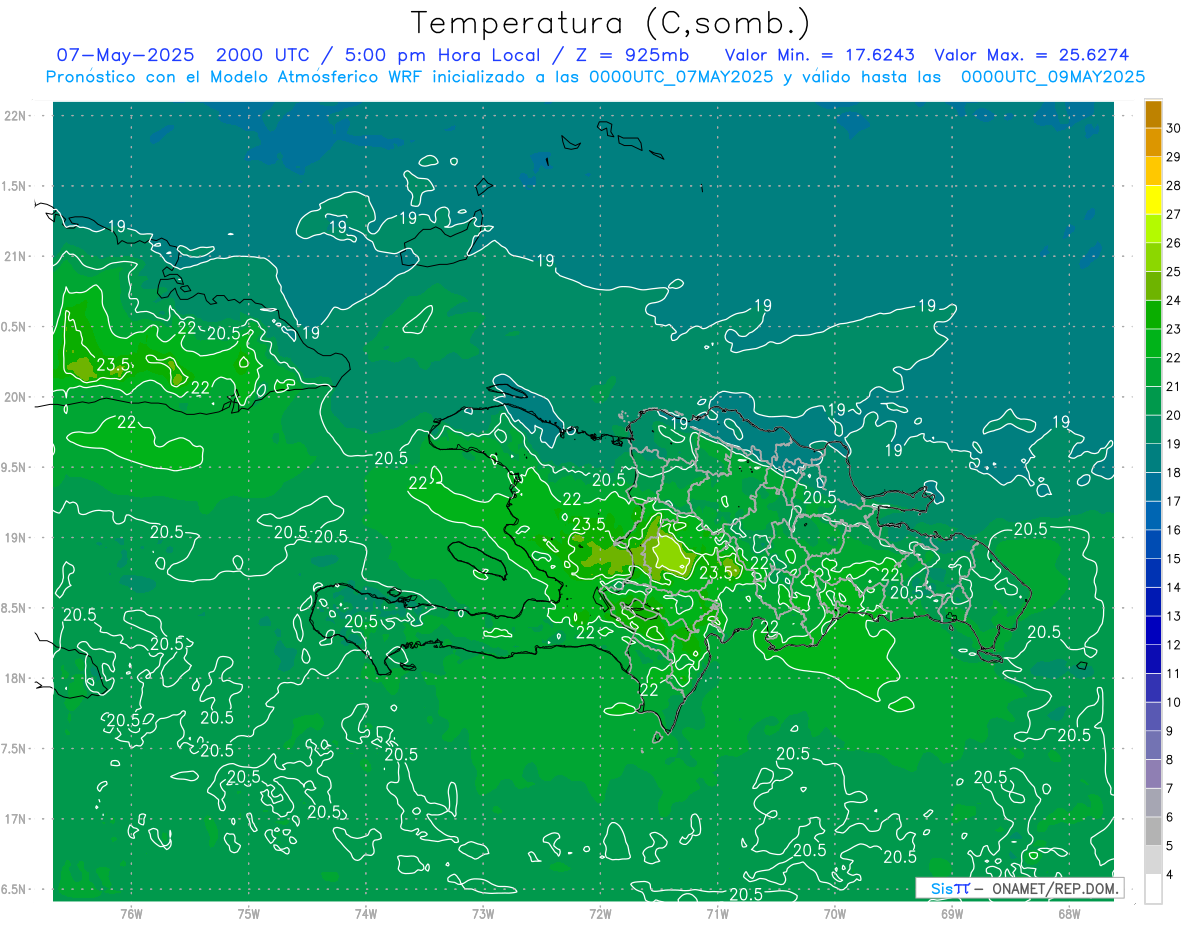The width and height of the screenshot is (1200, 927).
Task: Click the '73W' longitude axis label
Action: [483, 913]
